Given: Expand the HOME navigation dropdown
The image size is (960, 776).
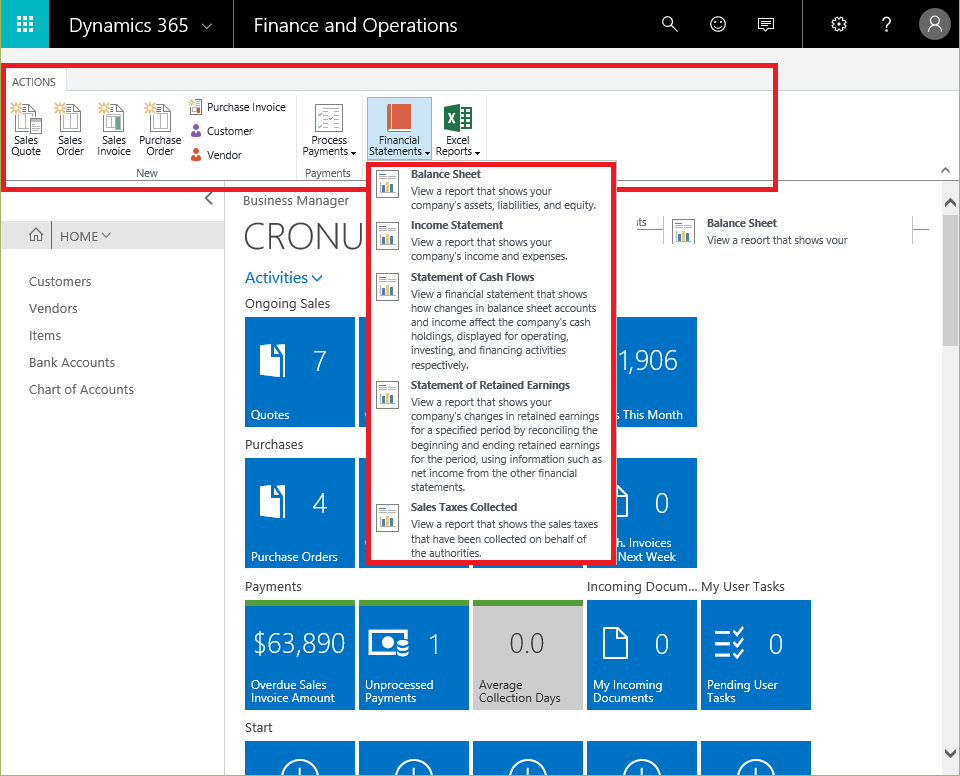Looking at the screenshot, I should tap(85, 236).
